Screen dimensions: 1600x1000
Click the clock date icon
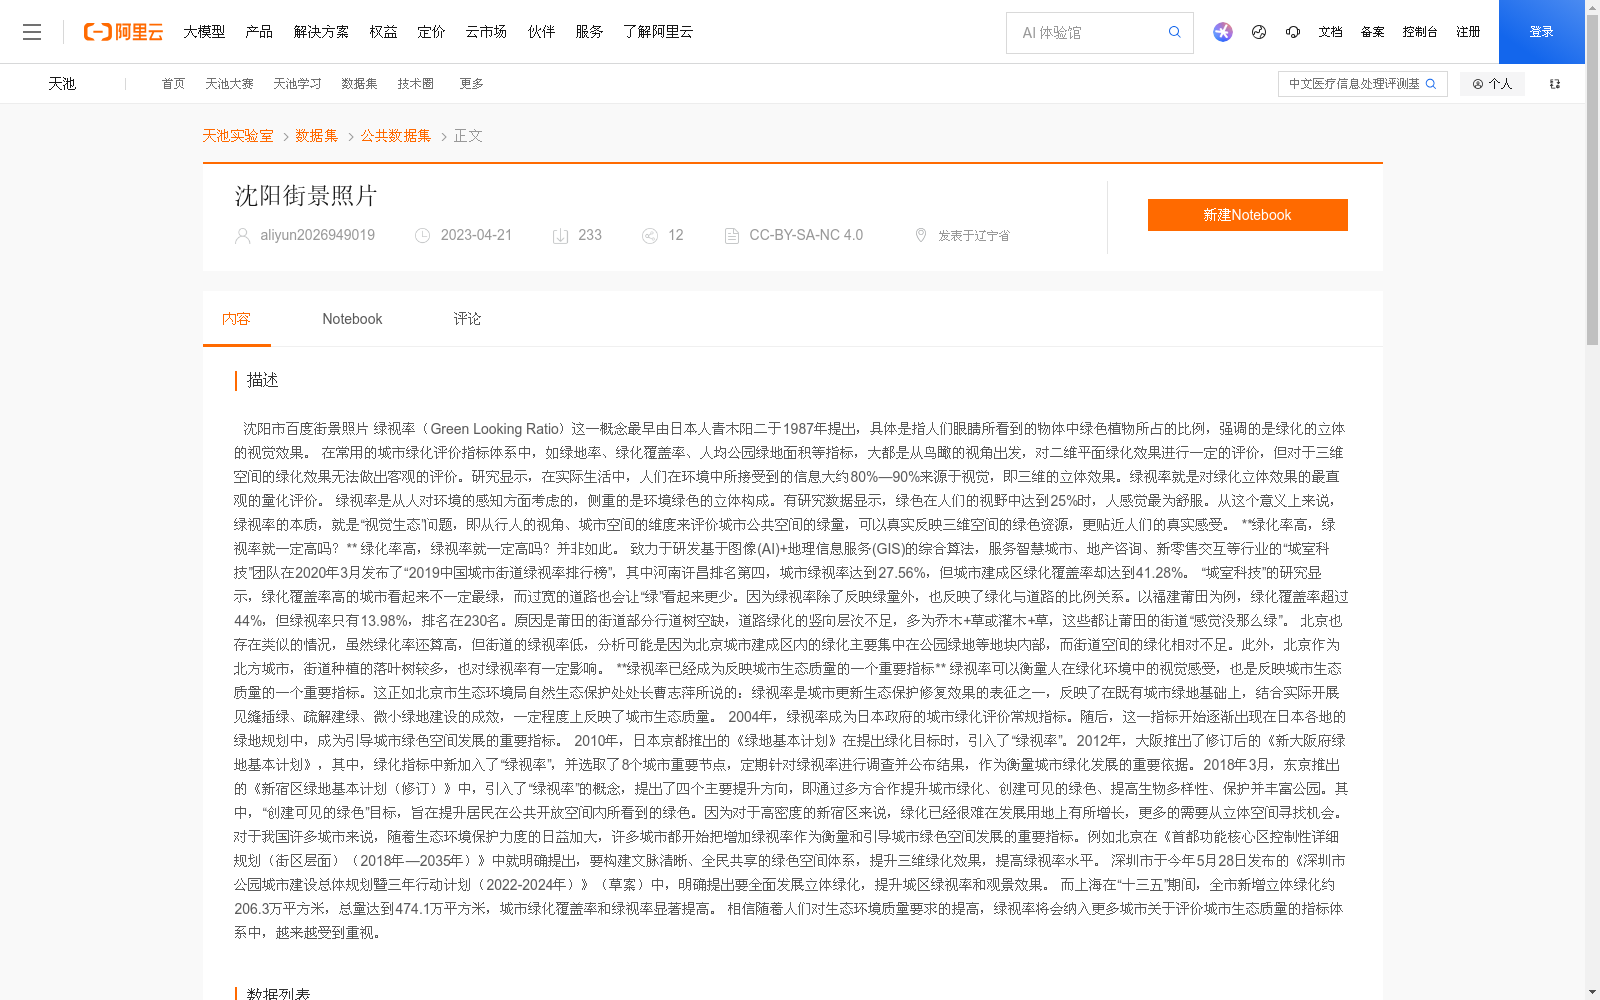tap(423, 236)
